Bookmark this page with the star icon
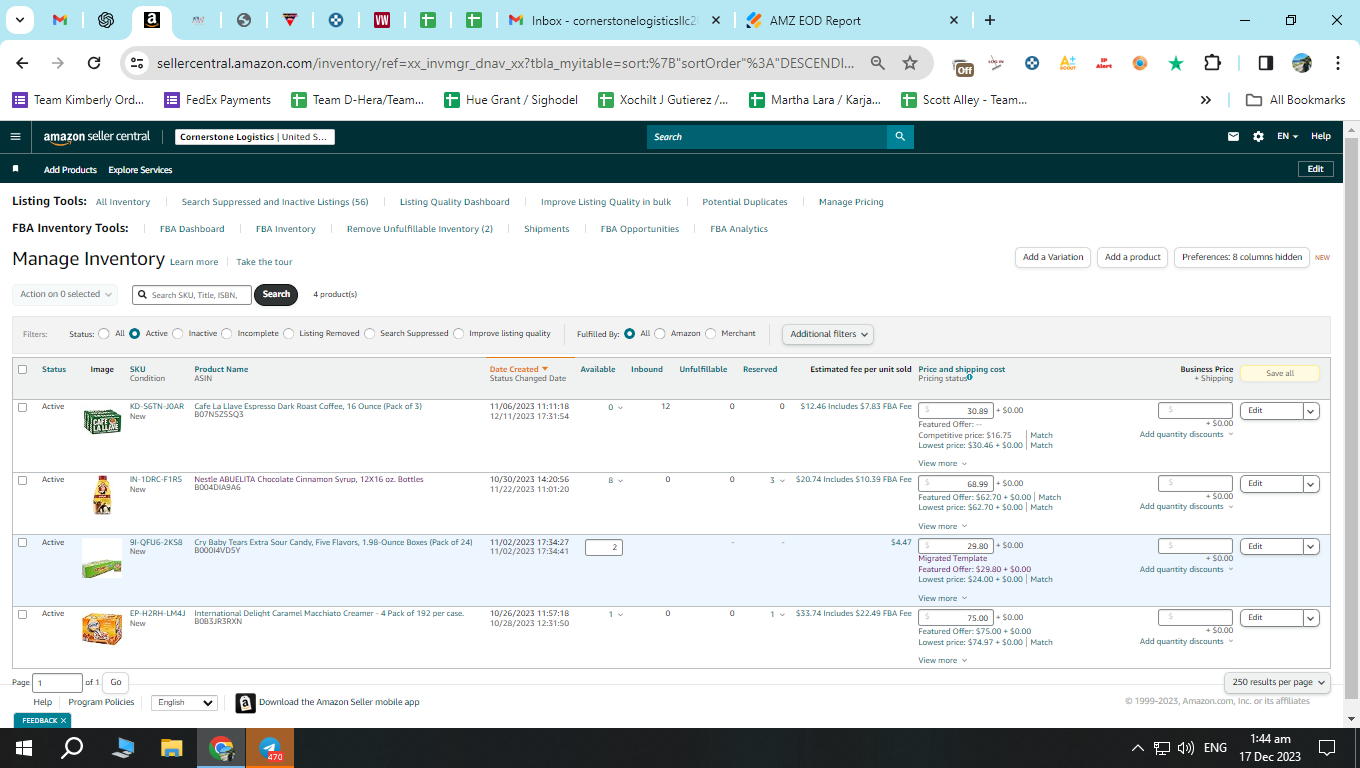 click(x=910, y=63)
